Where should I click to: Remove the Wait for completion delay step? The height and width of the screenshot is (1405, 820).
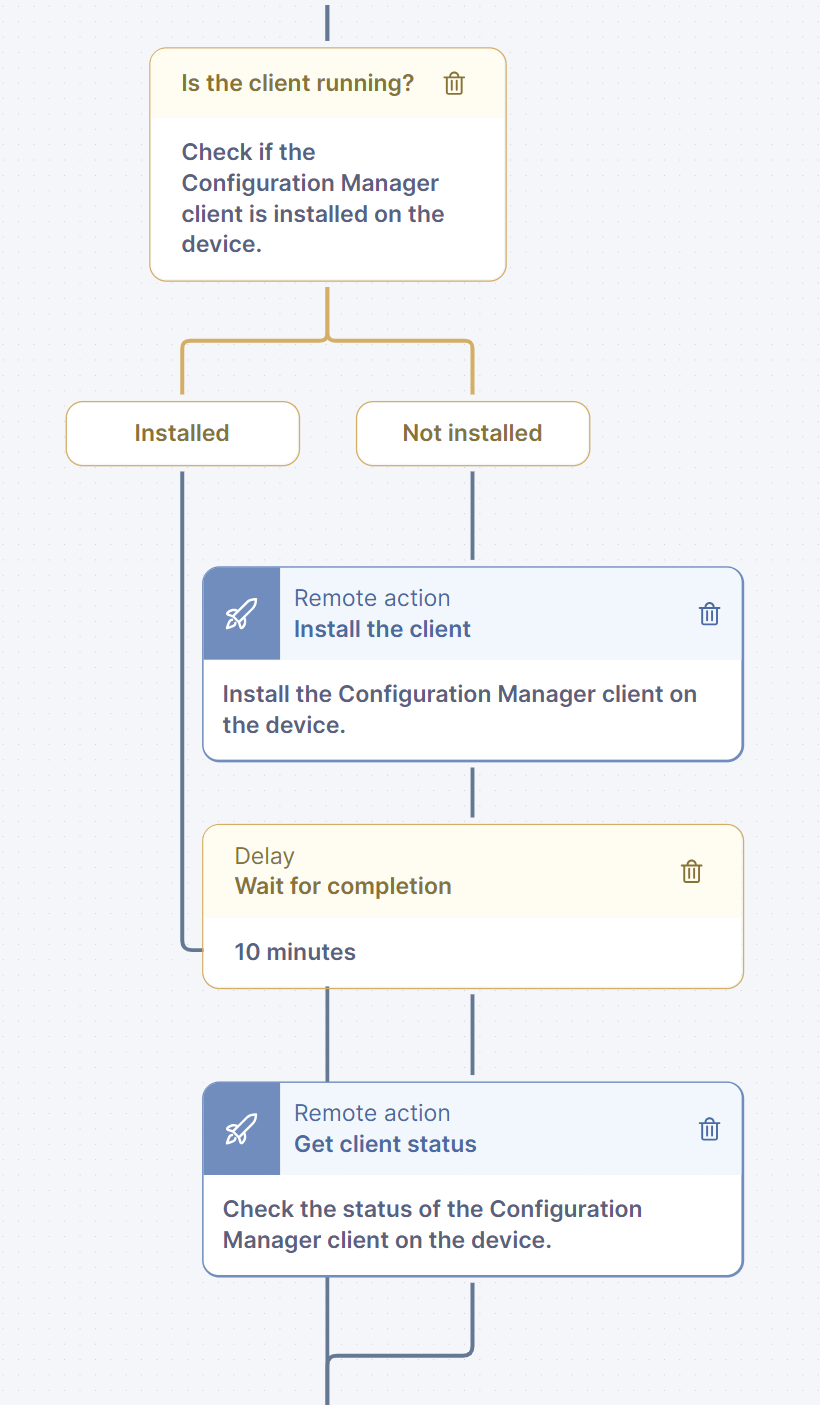[691, 871]
